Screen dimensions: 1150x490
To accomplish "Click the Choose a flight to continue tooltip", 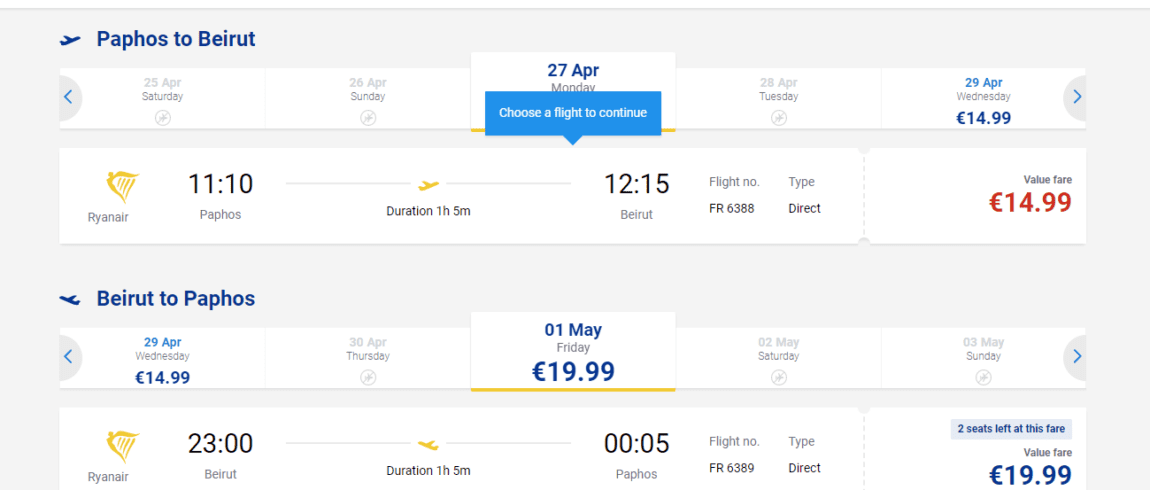I will [x=573, y=114].
